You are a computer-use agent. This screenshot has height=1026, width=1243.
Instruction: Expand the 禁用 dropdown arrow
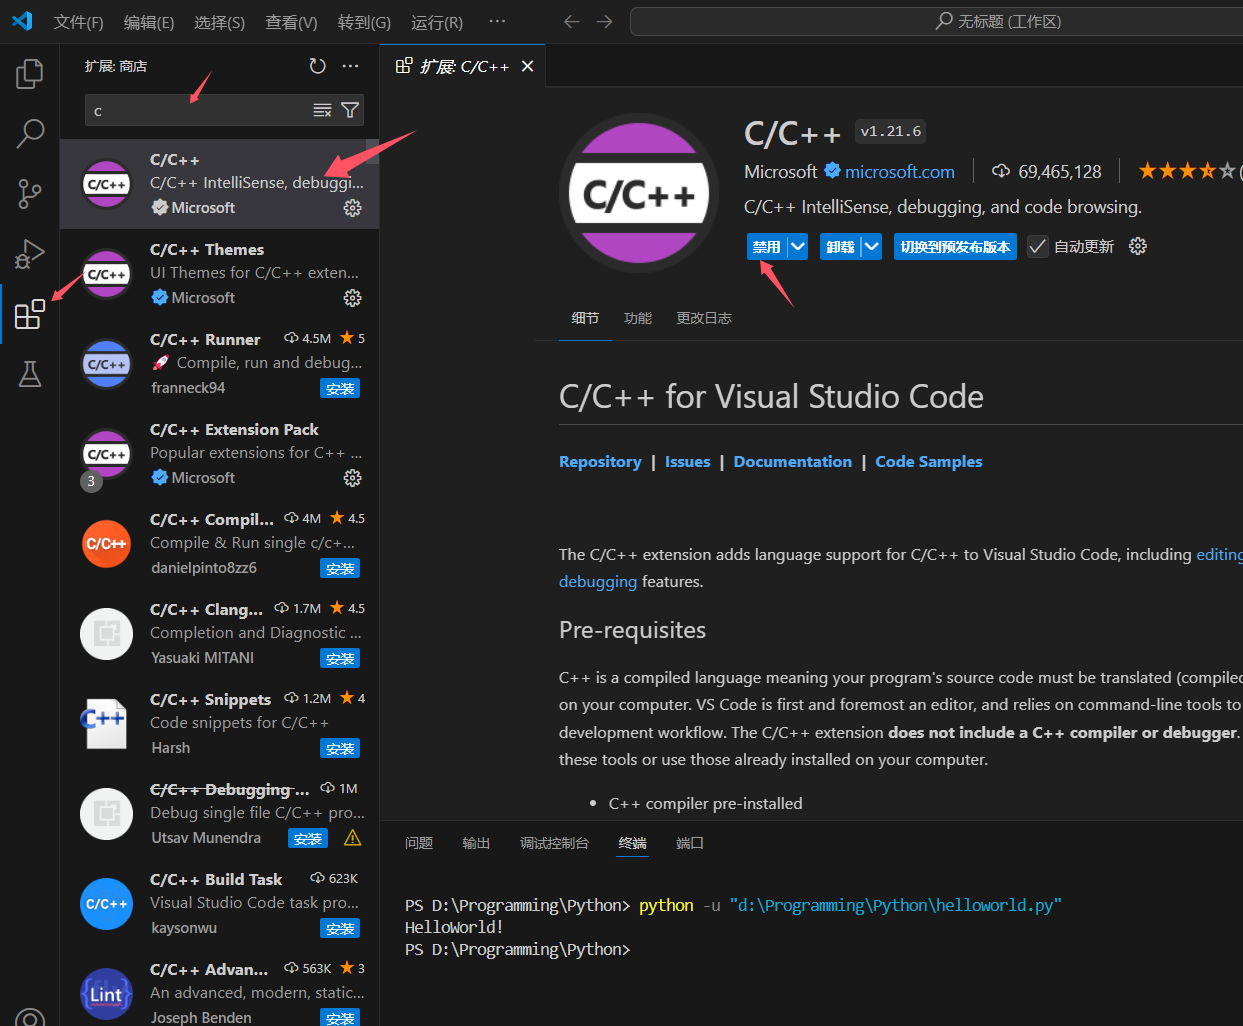click(x=797, y=246)
